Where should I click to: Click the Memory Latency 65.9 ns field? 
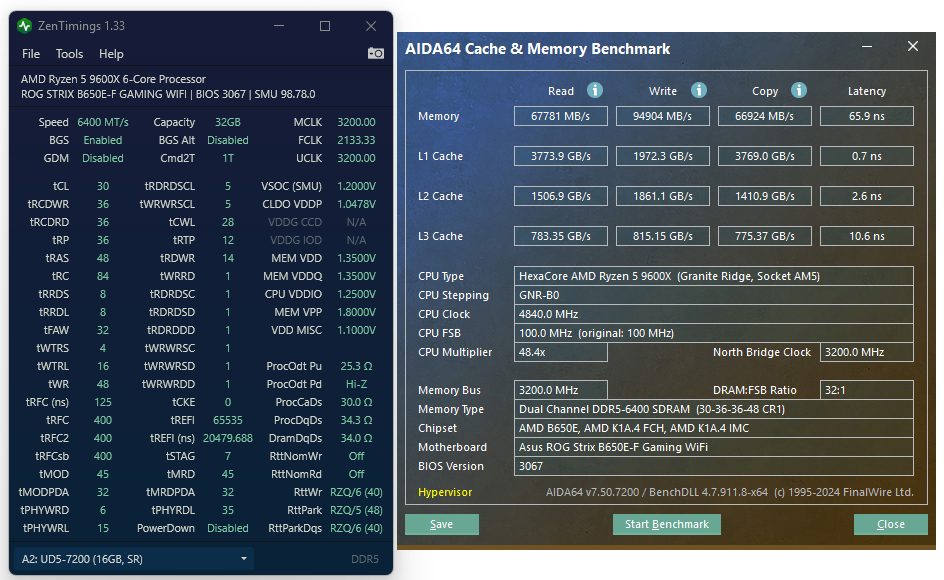coord(867,116)
